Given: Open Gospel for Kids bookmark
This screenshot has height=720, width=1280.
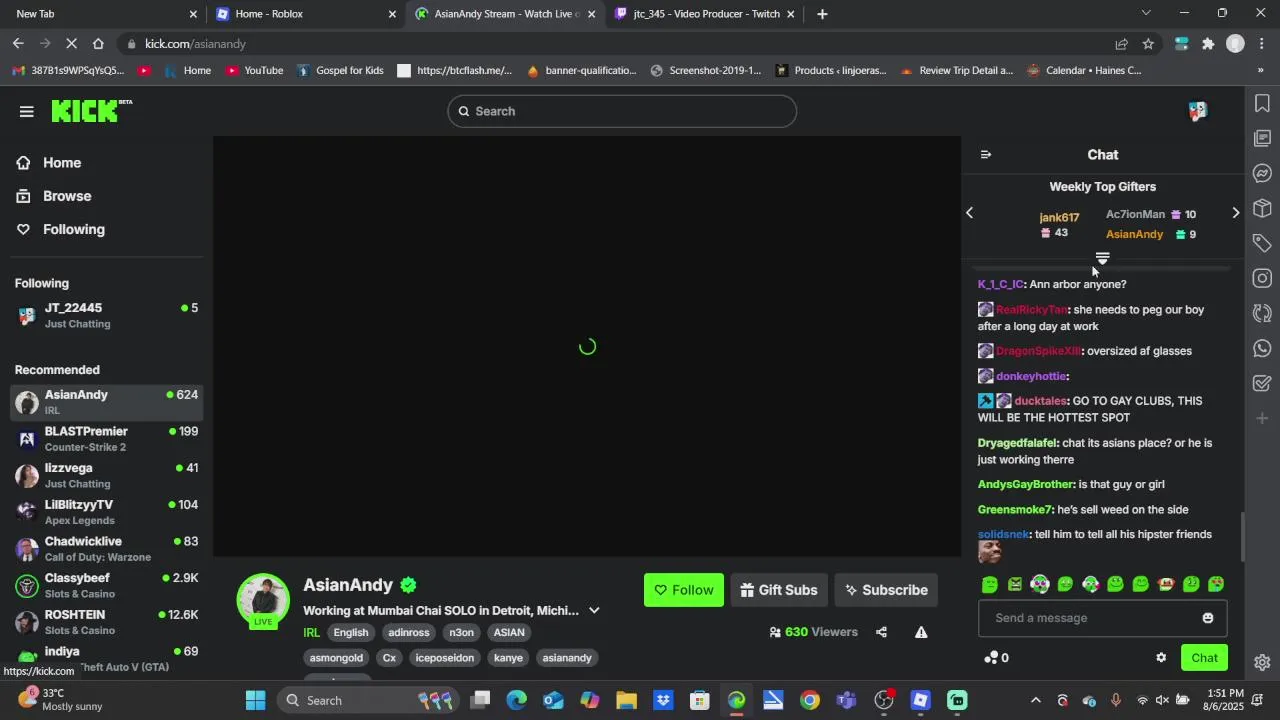Looking at the screenshot, I should coord(340,71).
